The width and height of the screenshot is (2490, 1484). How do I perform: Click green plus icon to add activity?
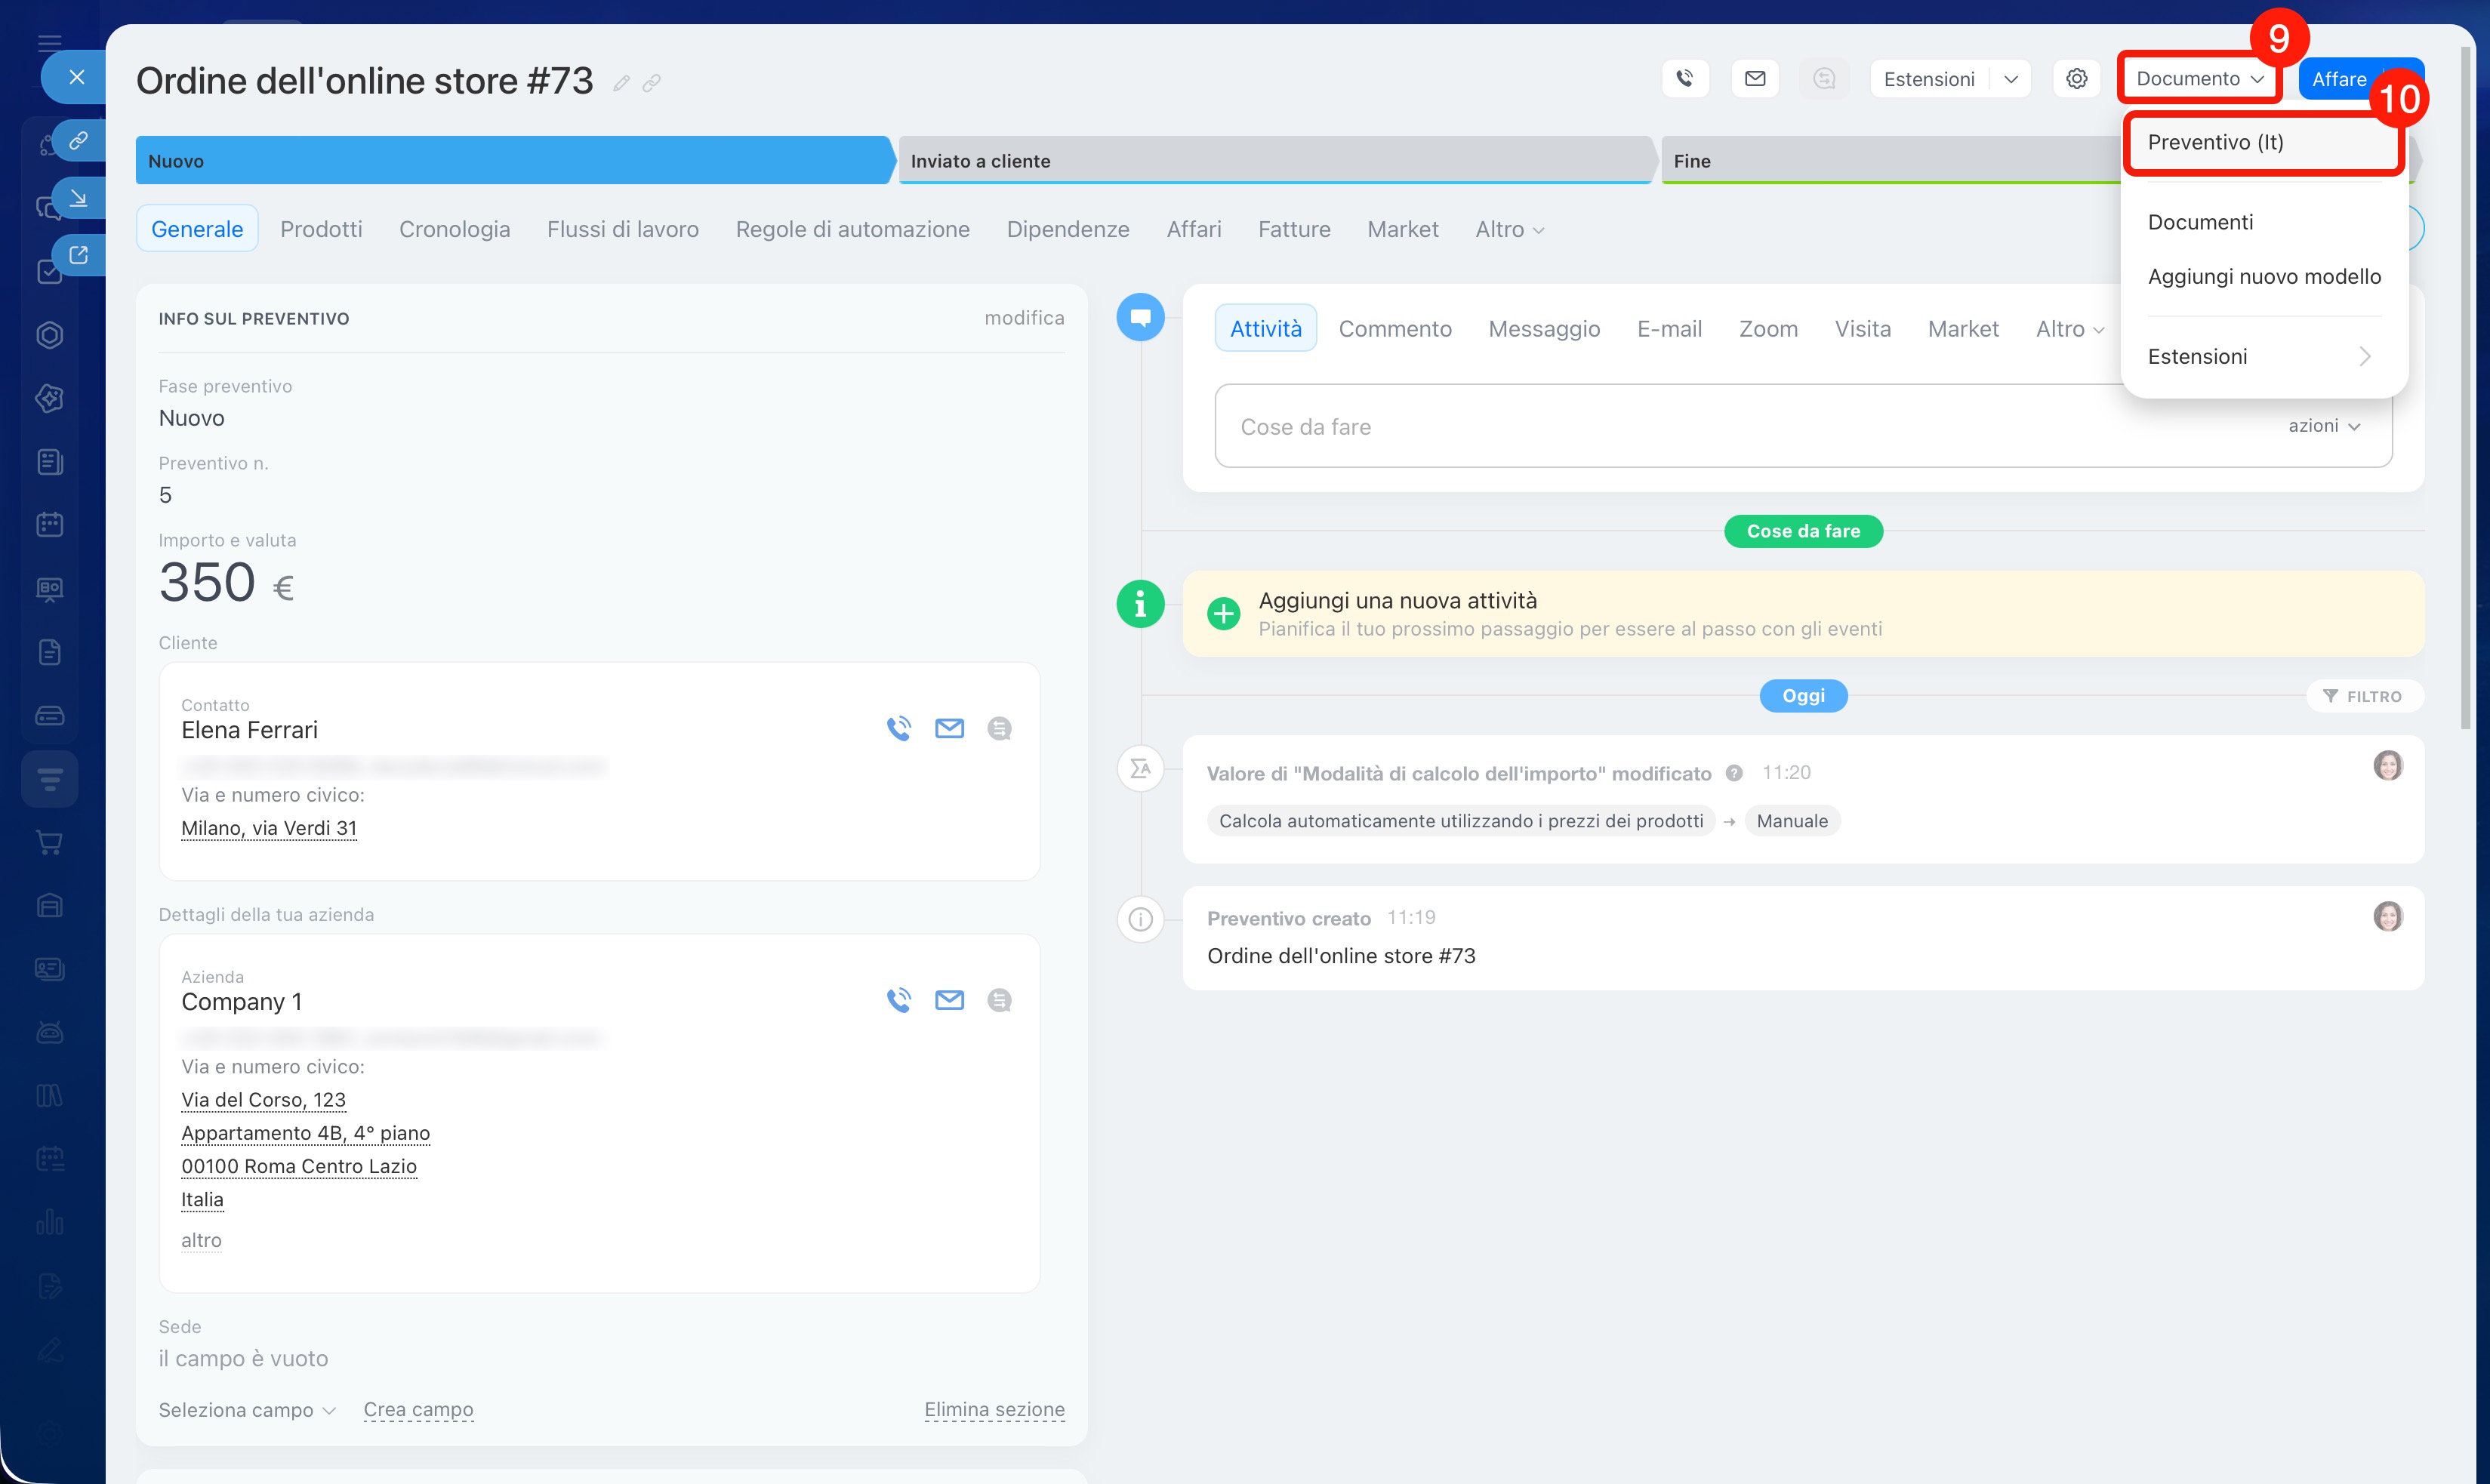click(x=1223, y=613)
